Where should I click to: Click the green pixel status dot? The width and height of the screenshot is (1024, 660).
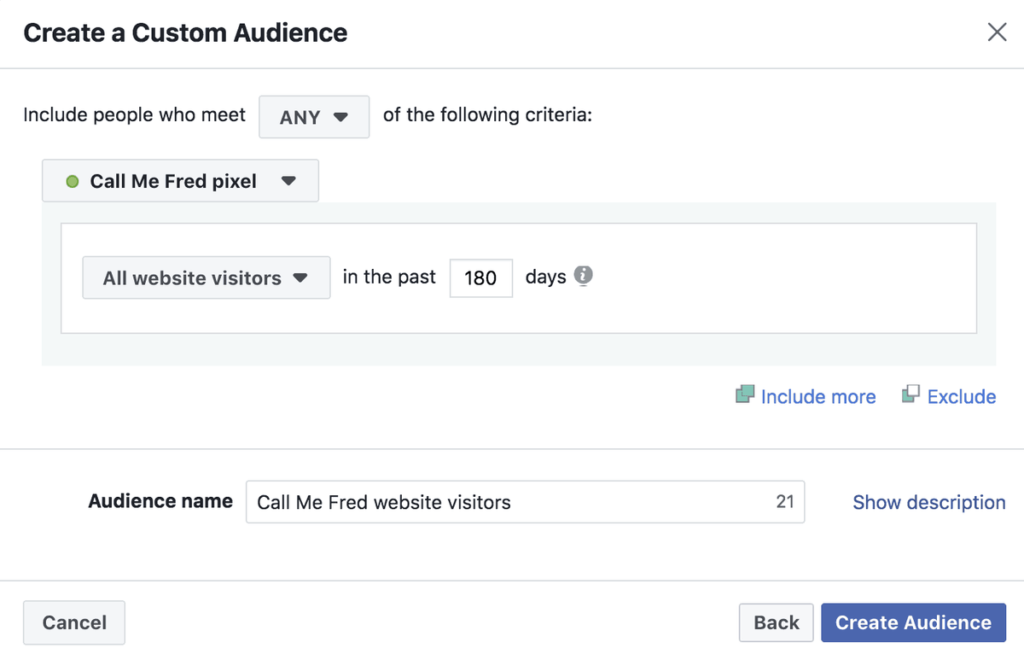coord(72,181)
